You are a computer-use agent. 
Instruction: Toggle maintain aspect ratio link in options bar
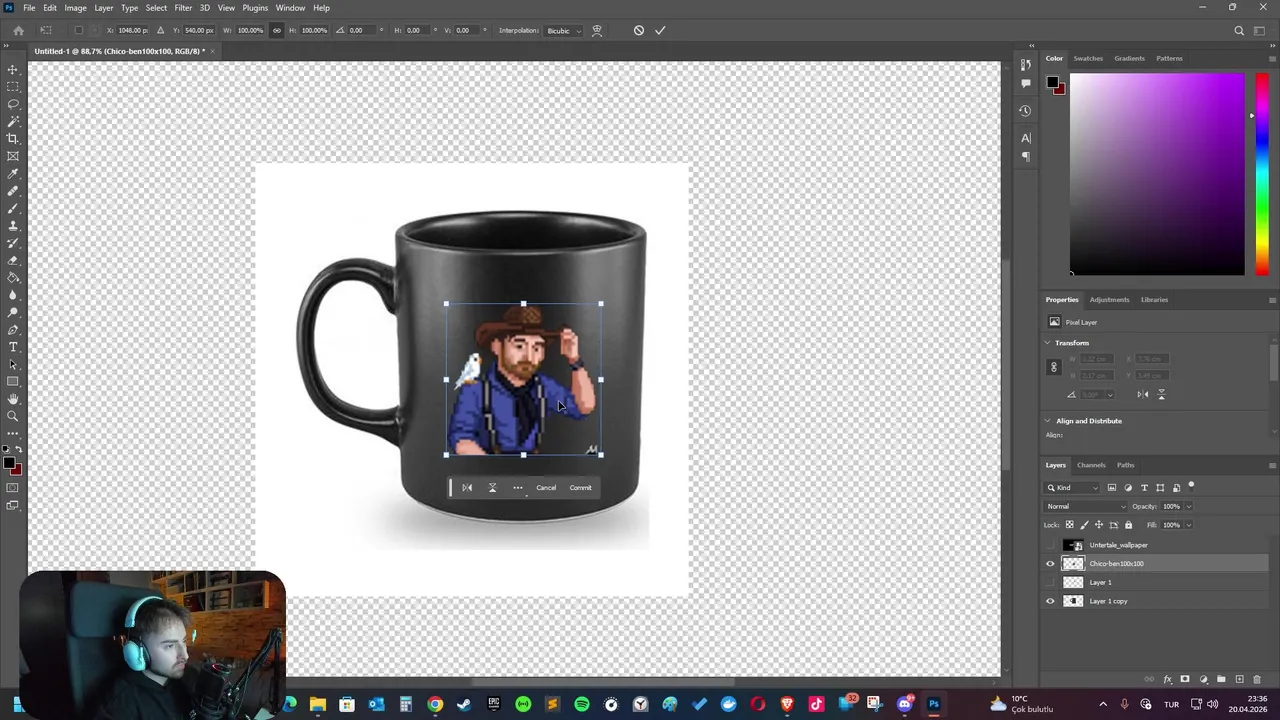277,30
